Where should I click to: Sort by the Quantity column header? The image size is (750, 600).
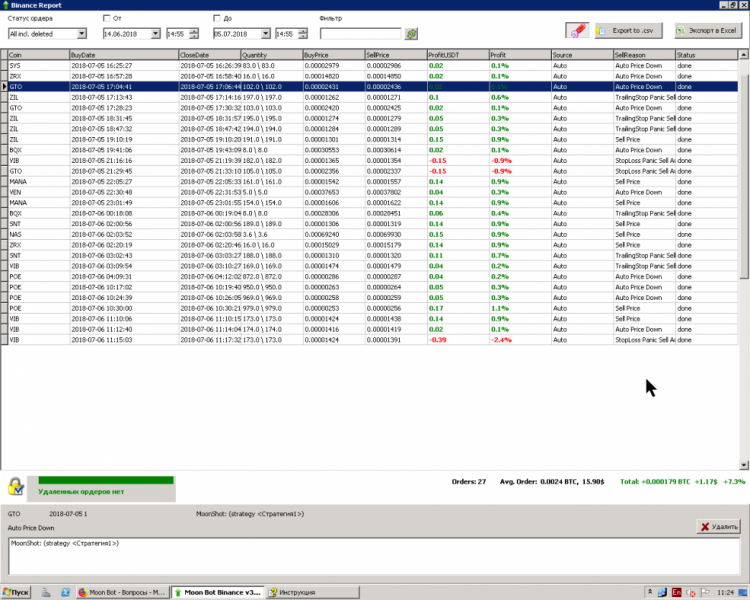point(272,55)
